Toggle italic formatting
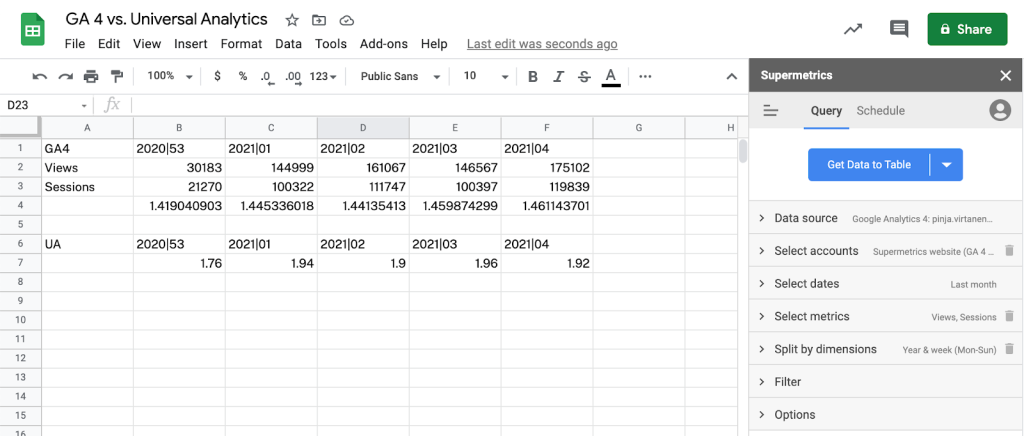 click(x=558, y=77)
